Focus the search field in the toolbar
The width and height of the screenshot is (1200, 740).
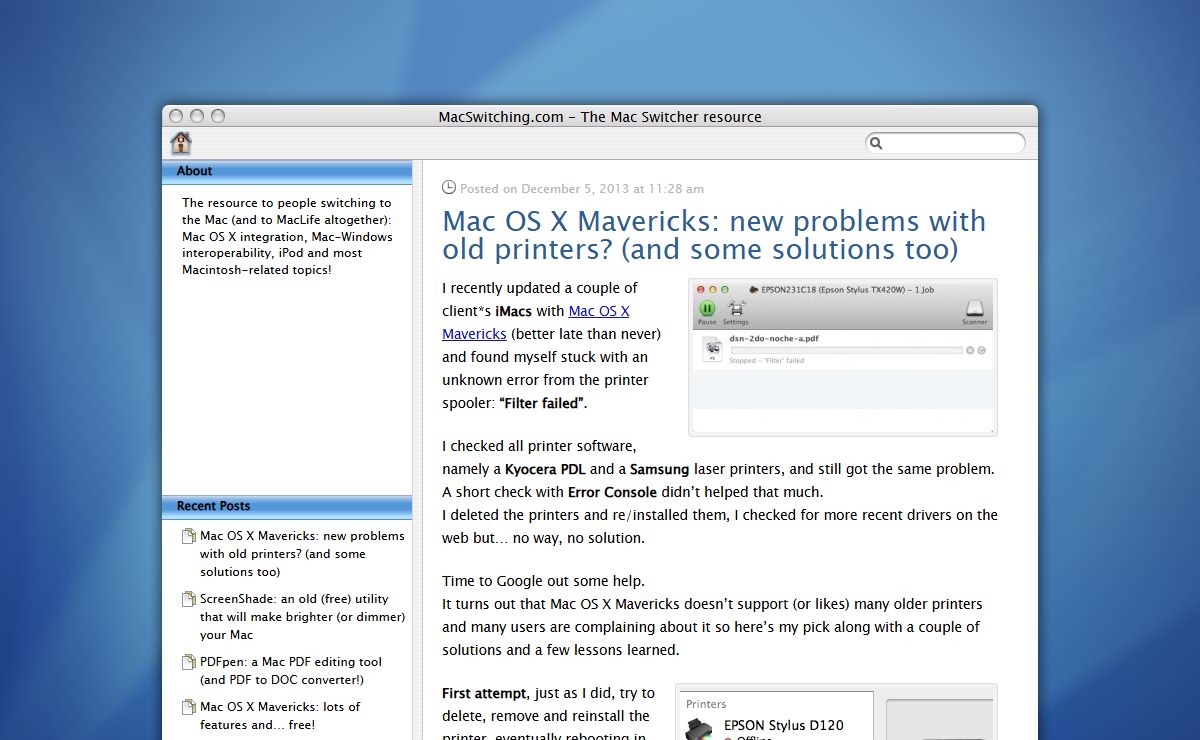pyautogui.click(x=950, y=144)
